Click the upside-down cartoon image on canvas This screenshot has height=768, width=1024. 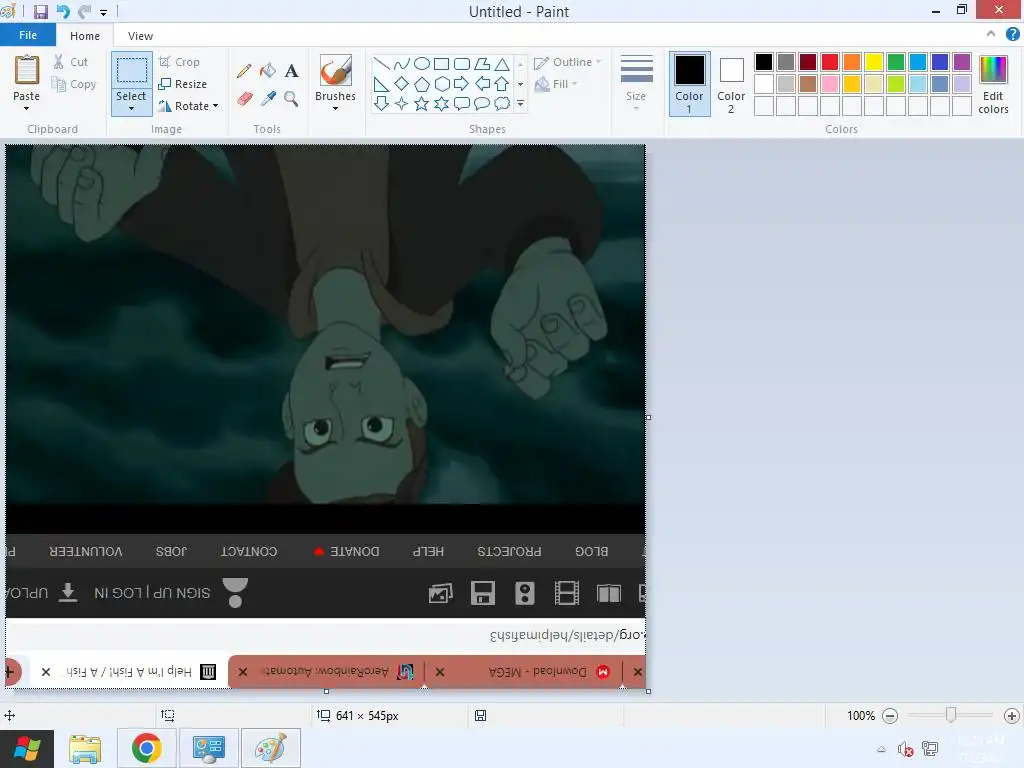click(x=325, y=325)
